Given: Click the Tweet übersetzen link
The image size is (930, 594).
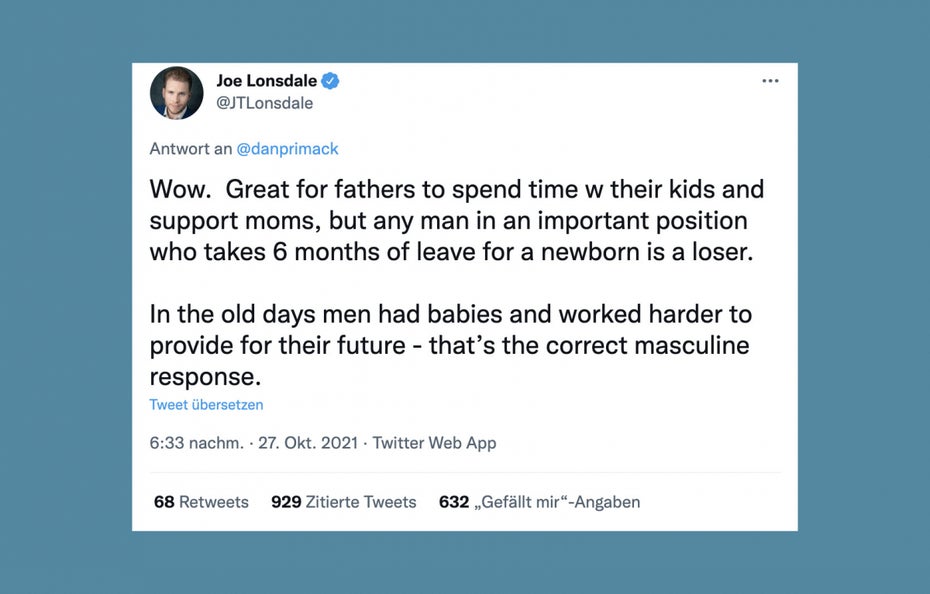Looking at the screenshot, I should click(206, 405).
